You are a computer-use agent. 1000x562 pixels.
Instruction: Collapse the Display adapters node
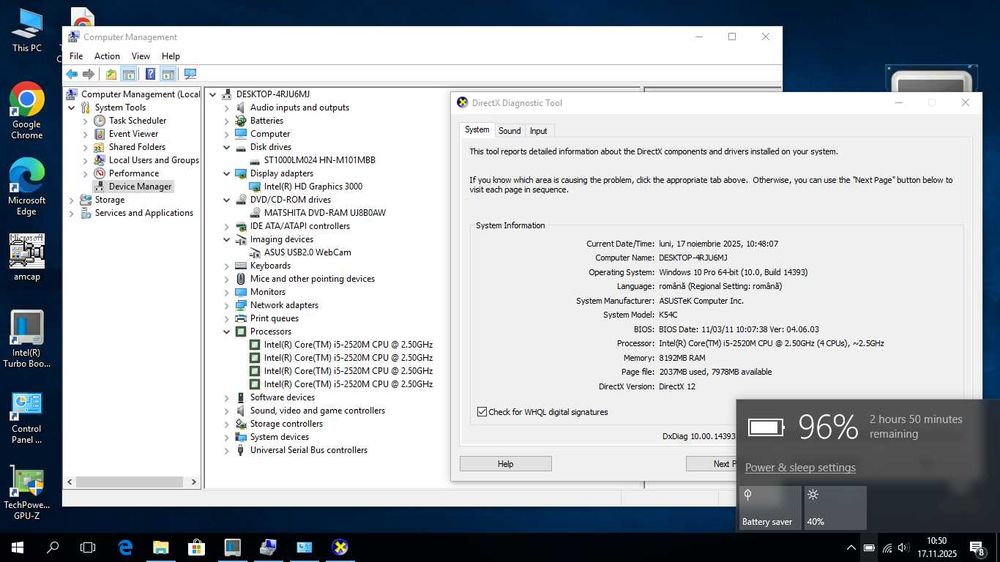coord(226,174)
